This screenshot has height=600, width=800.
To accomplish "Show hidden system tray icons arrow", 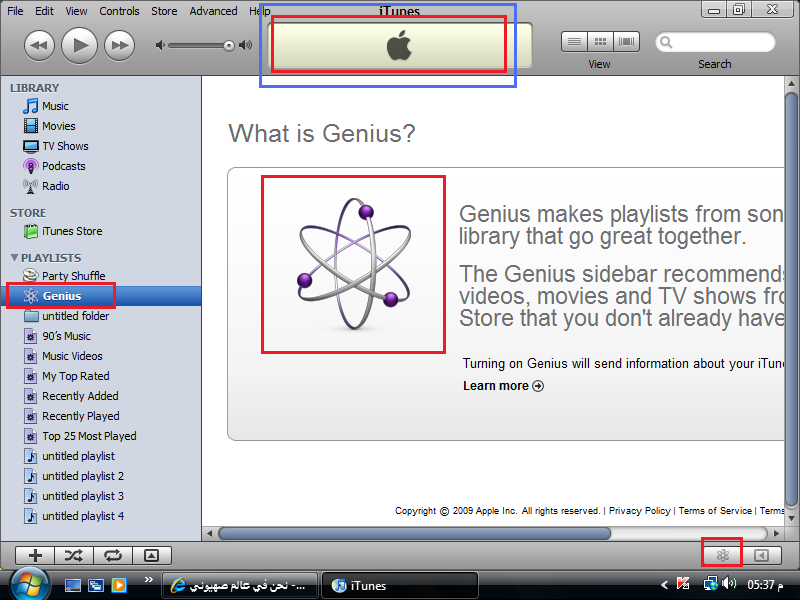I will (x=665, y=585).
